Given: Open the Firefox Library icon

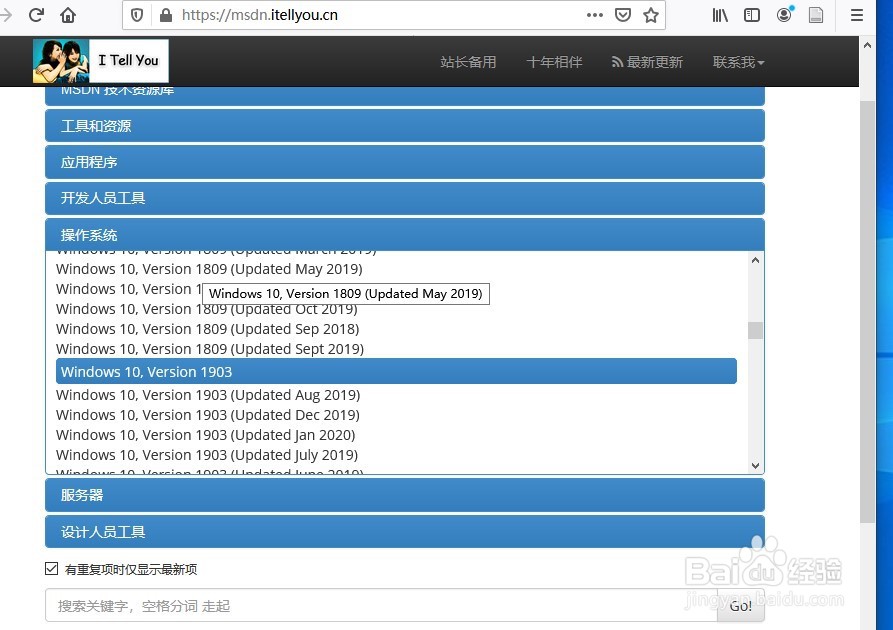Looking at the screenshot, I should coord(719,15).
